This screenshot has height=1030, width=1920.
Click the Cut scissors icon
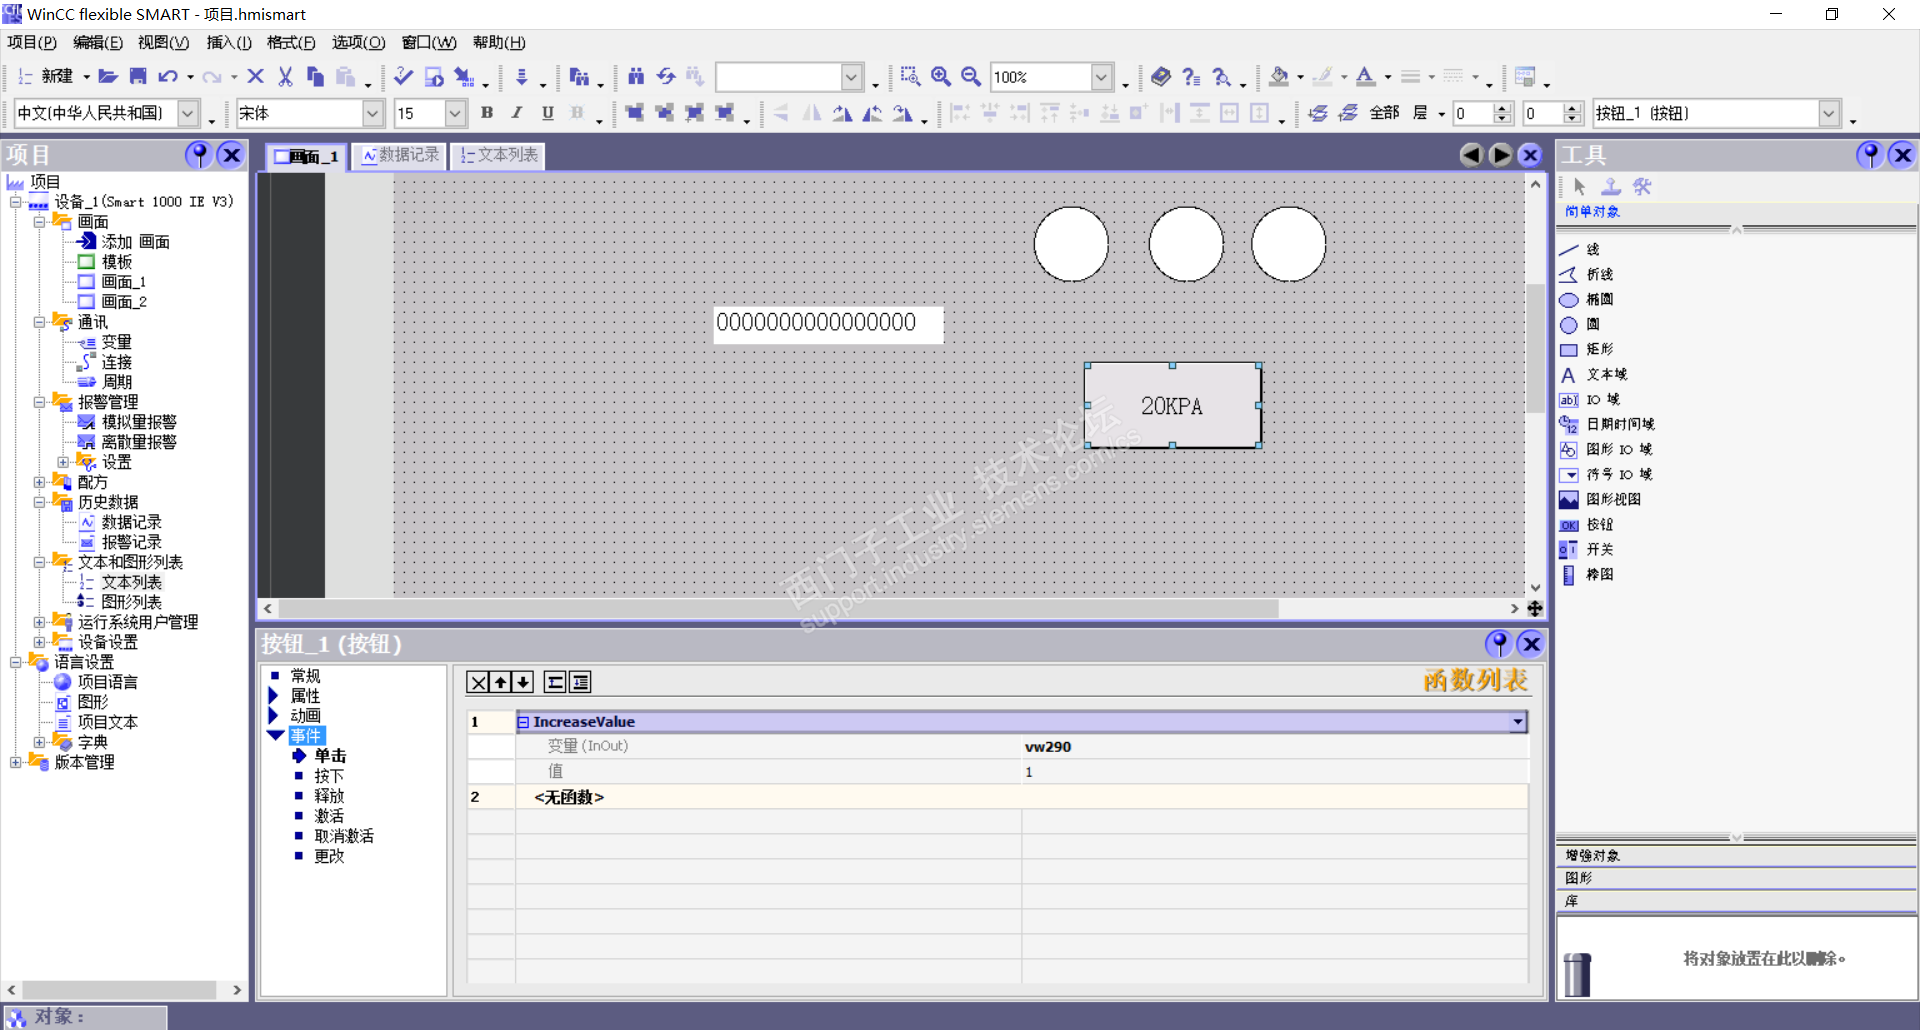[285, 76]
